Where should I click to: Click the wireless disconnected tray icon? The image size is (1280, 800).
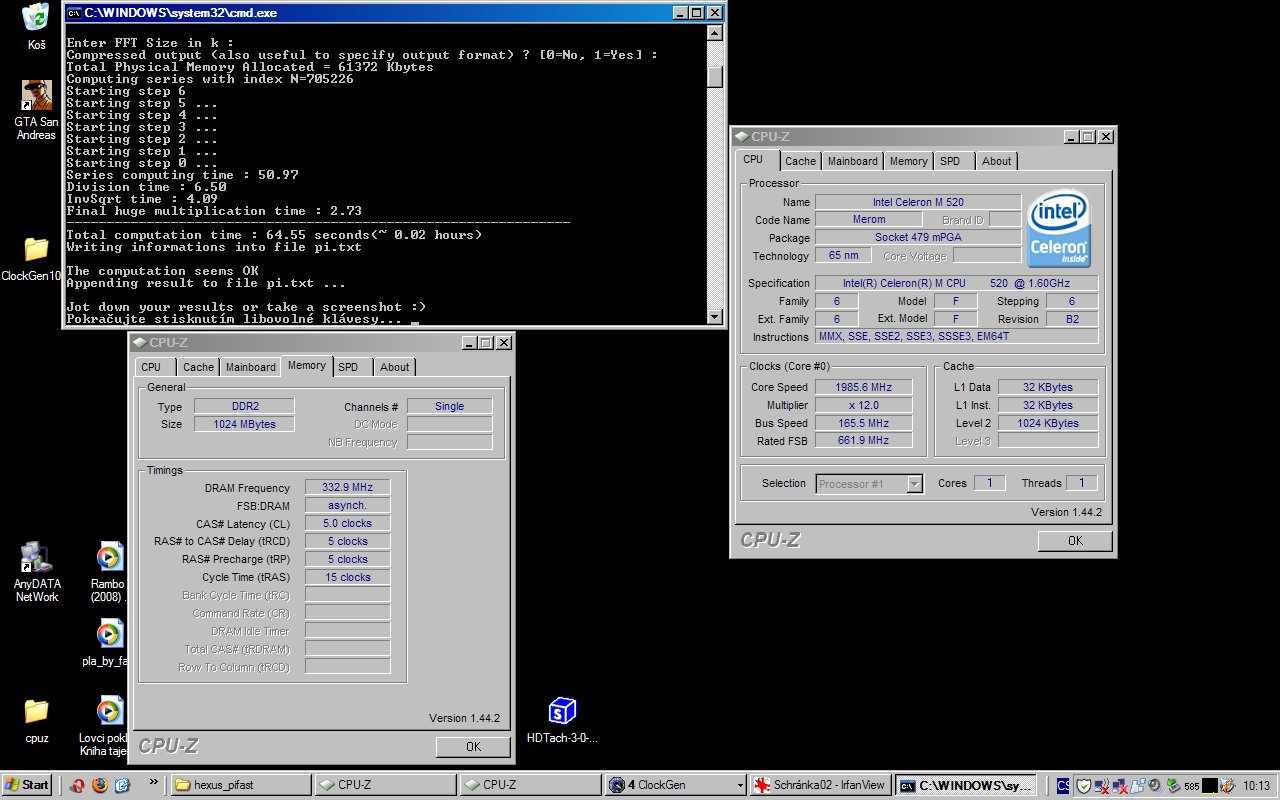click(1101, 785)
